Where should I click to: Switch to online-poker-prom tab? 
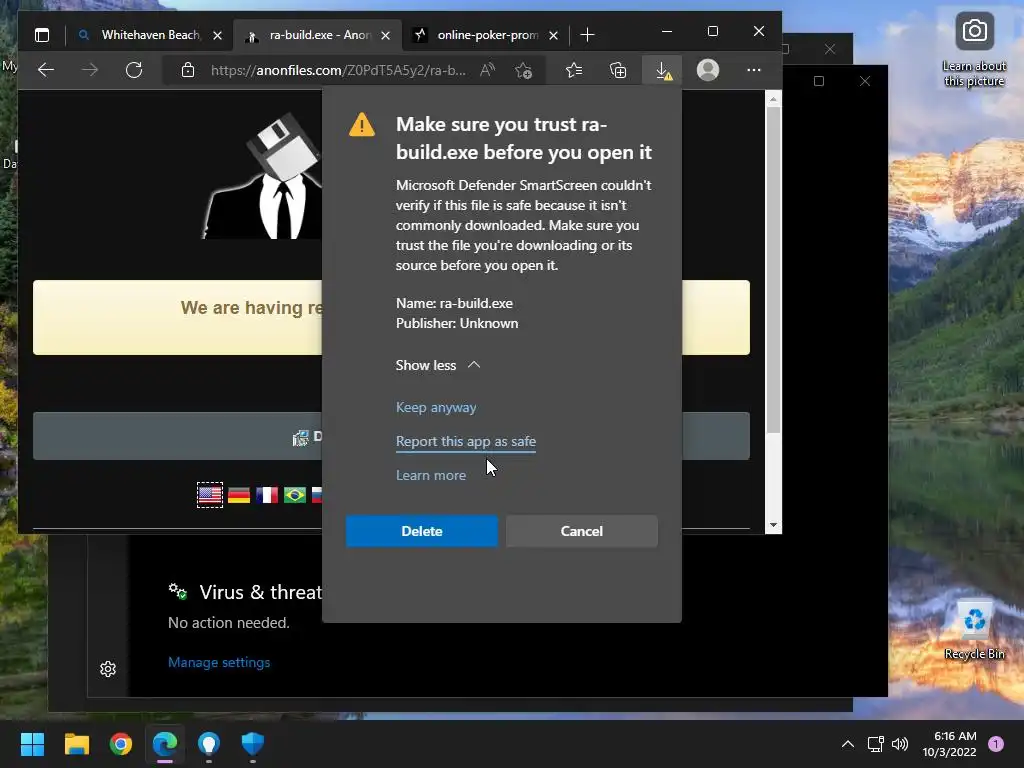coord(485,35)
